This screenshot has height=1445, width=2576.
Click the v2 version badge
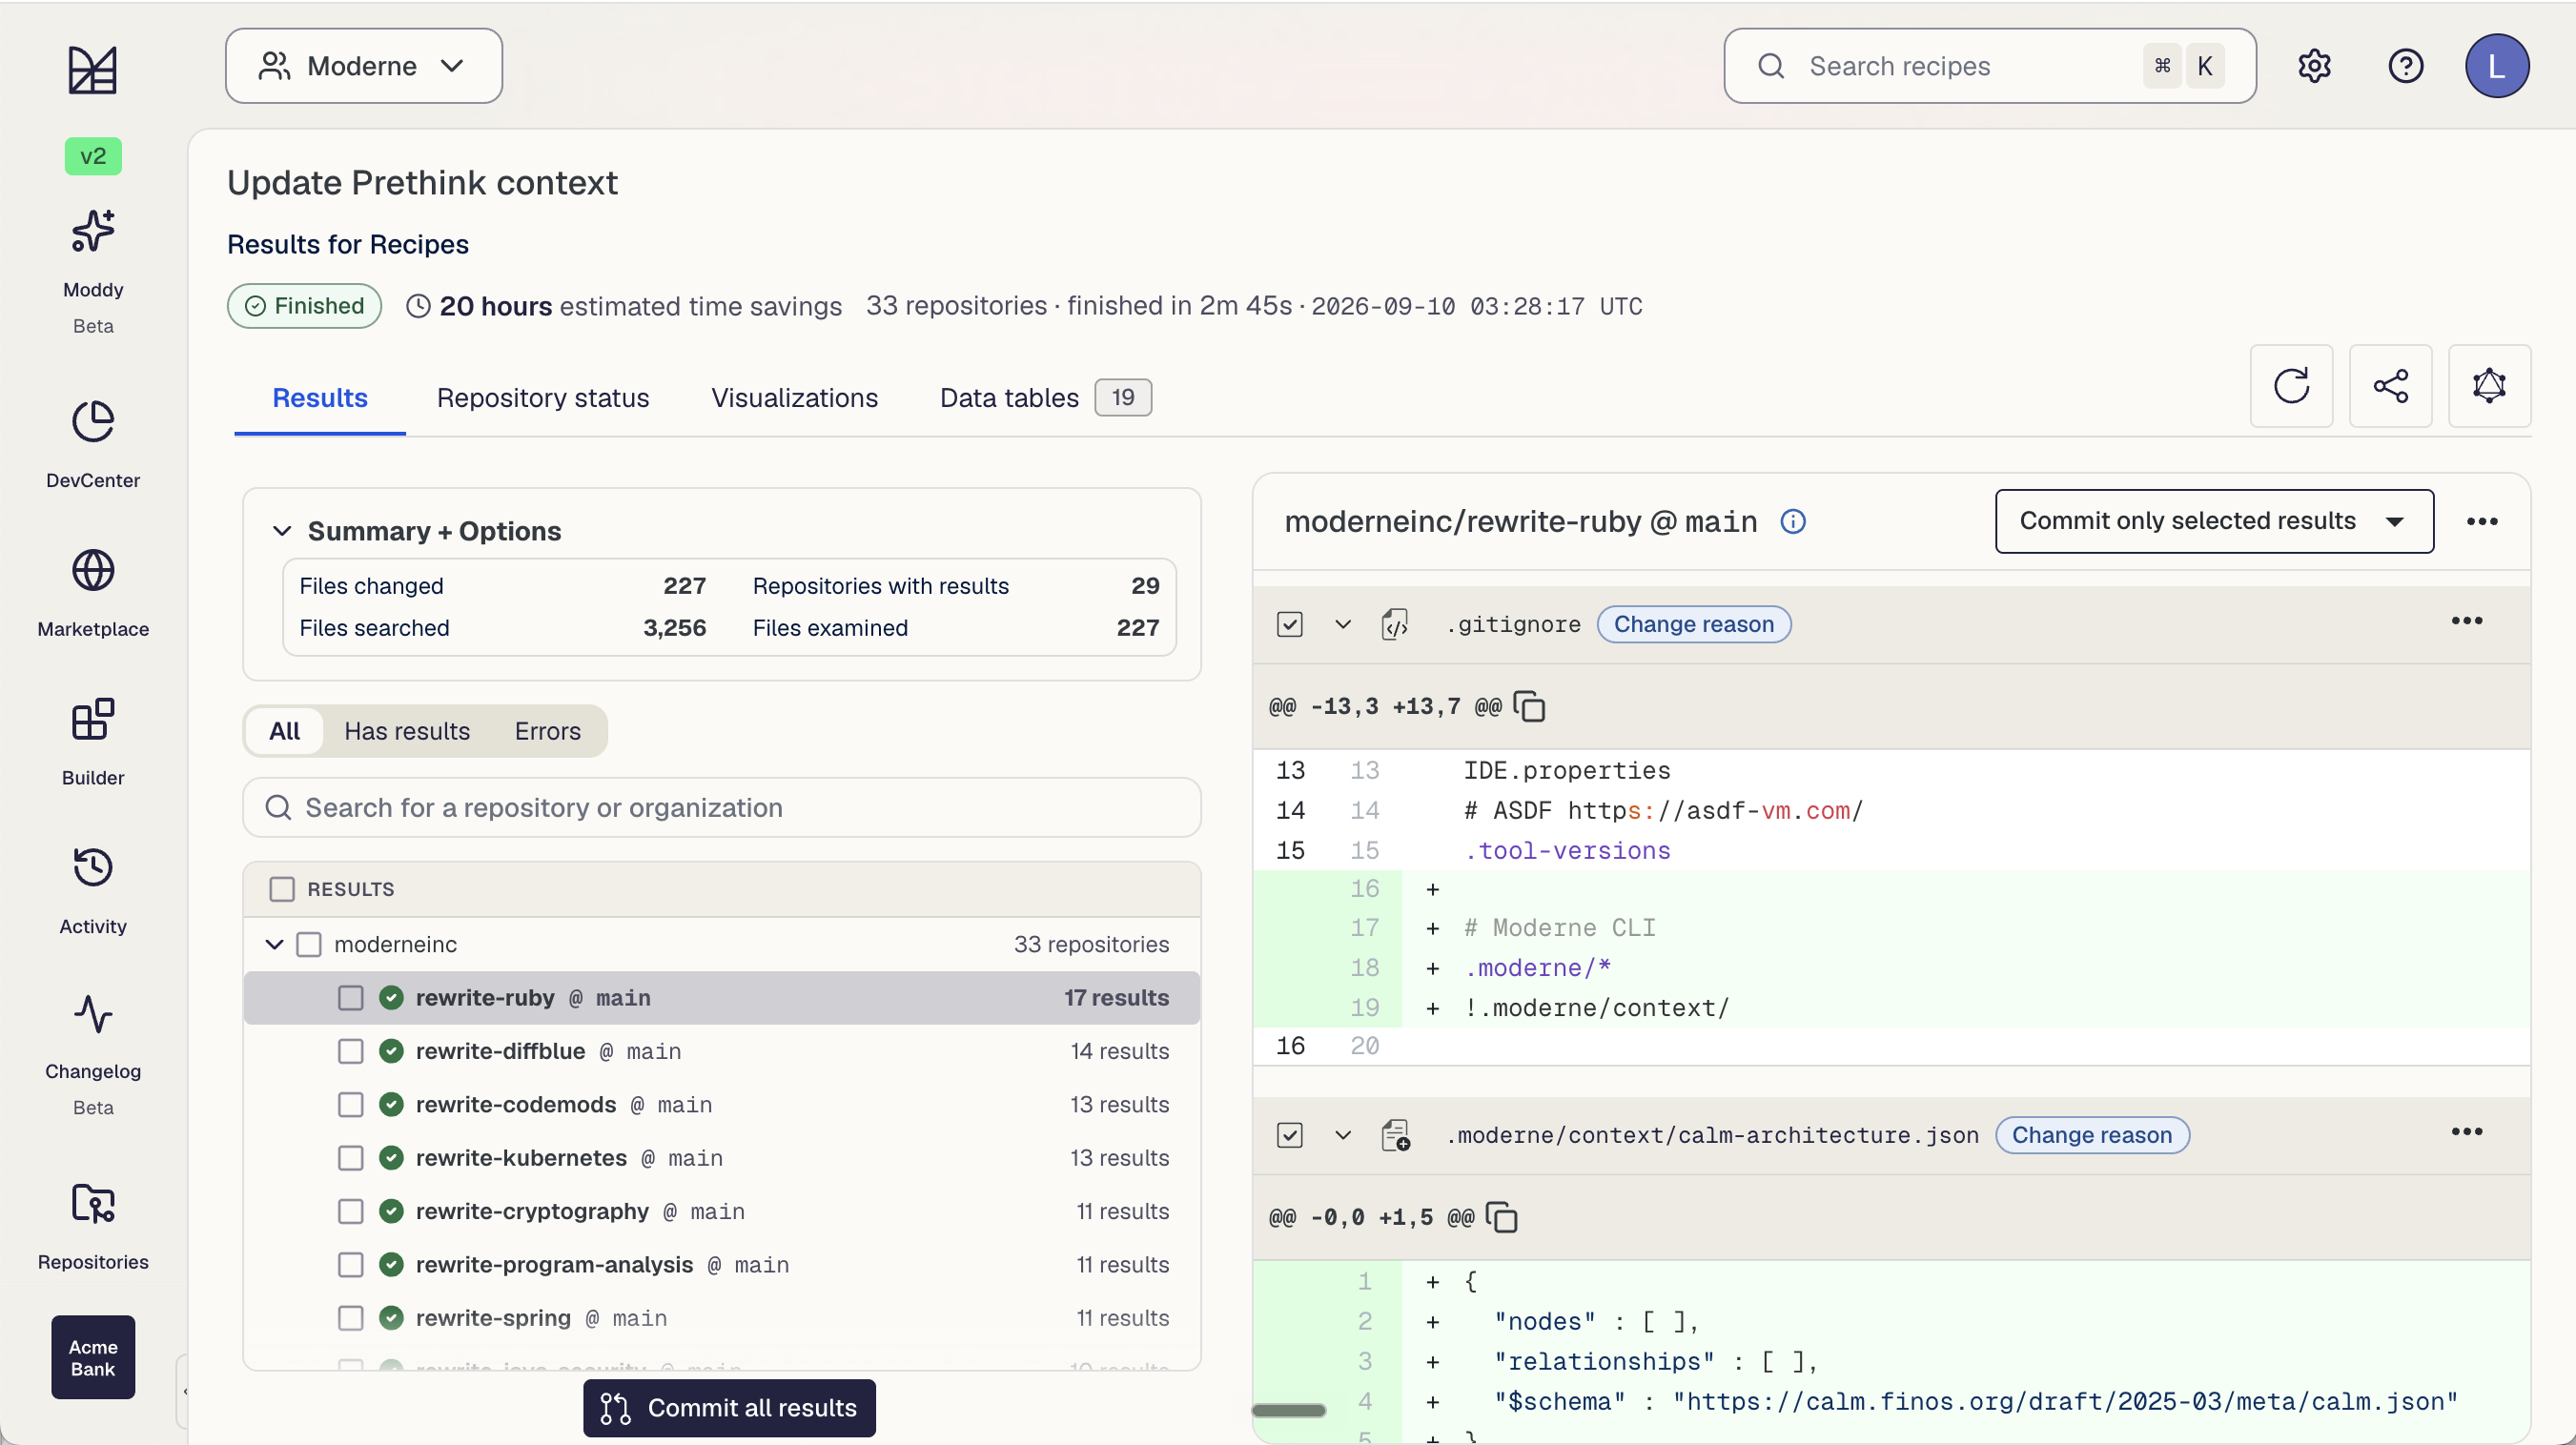pos(93,156)
